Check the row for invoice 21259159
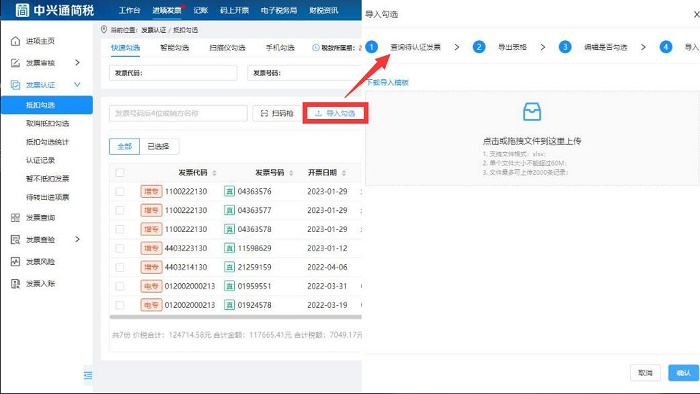This screenshot has height=394, width=700. 120,267
